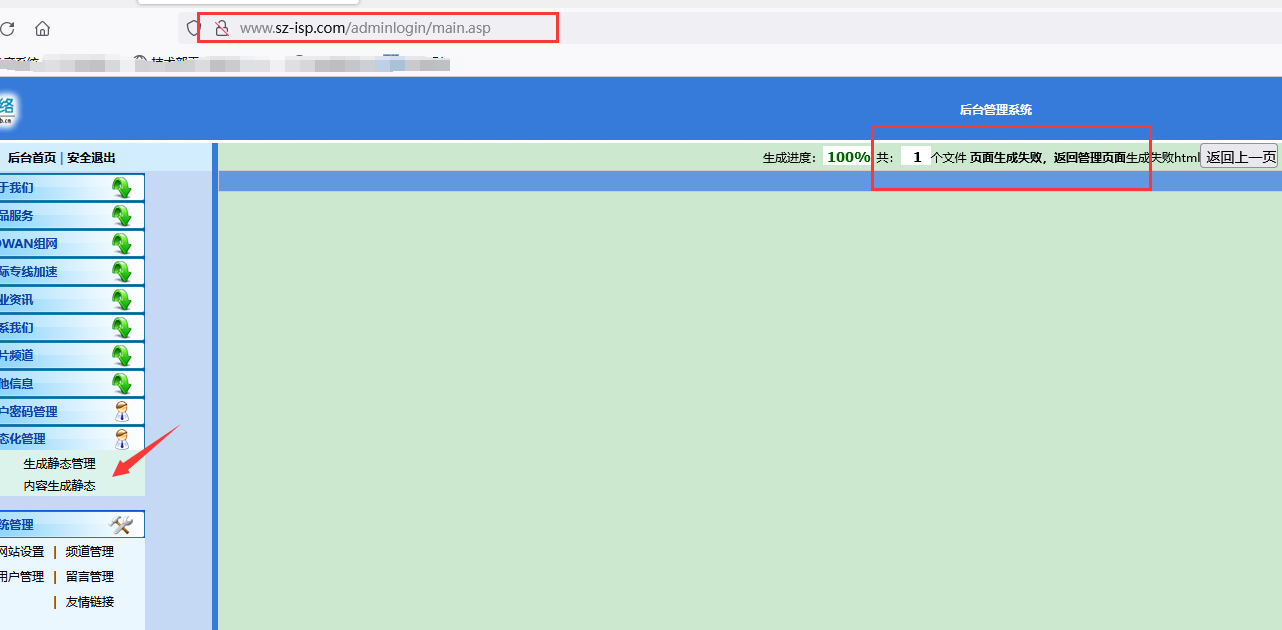Expand the 关于我们 section with green arrow
The image size is (1282, 630).
(121, 188)
